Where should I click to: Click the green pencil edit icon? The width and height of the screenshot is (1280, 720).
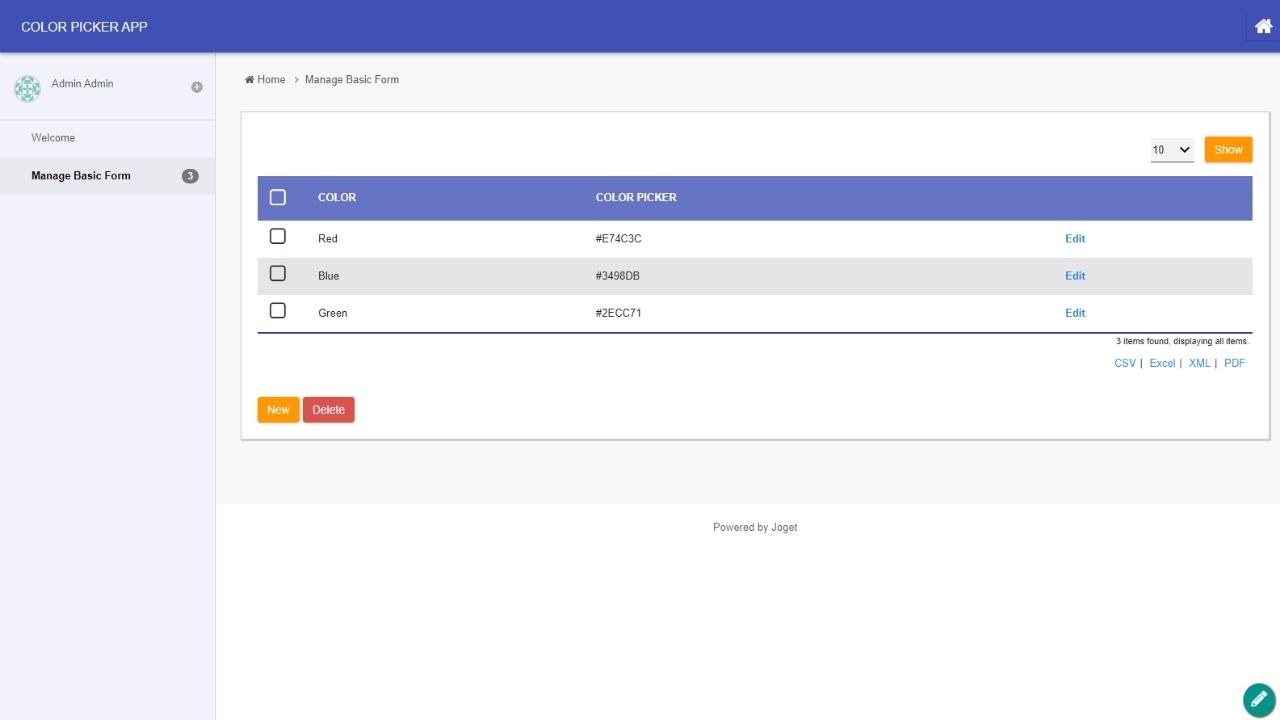[x=1259, y=700]
